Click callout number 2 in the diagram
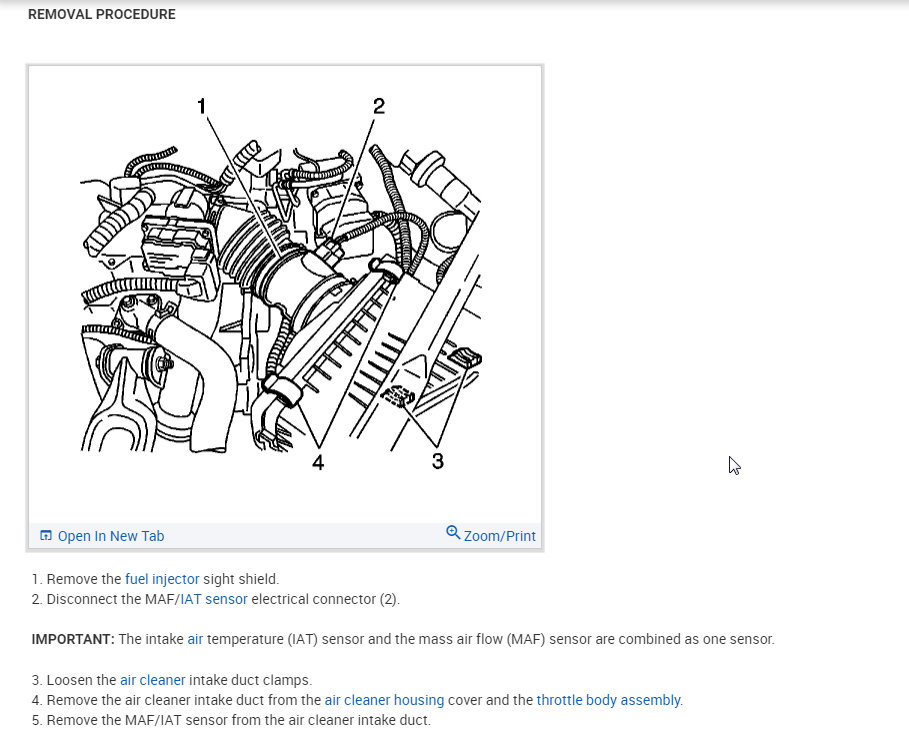The width and height of the screenshot is (909, 737). pos(379,106)
